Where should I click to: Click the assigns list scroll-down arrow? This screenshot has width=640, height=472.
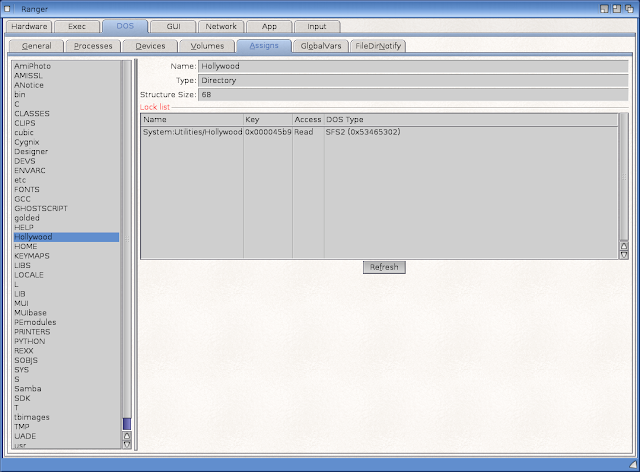127,445
